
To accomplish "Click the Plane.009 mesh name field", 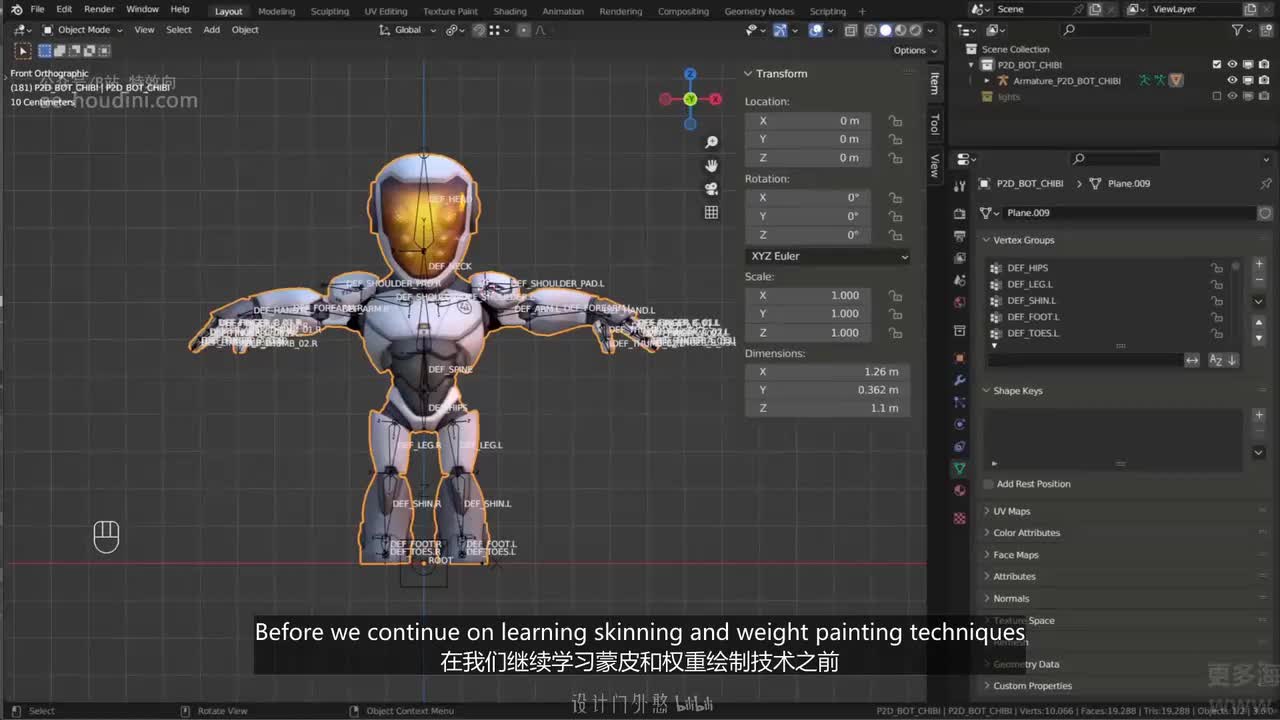I will tap(1128, 213).
